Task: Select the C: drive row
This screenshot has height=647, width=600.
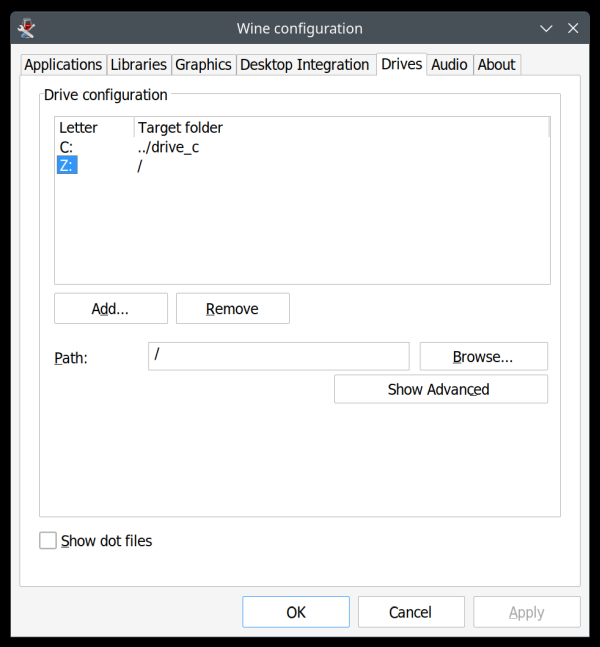Action: (x=302, y=147)
